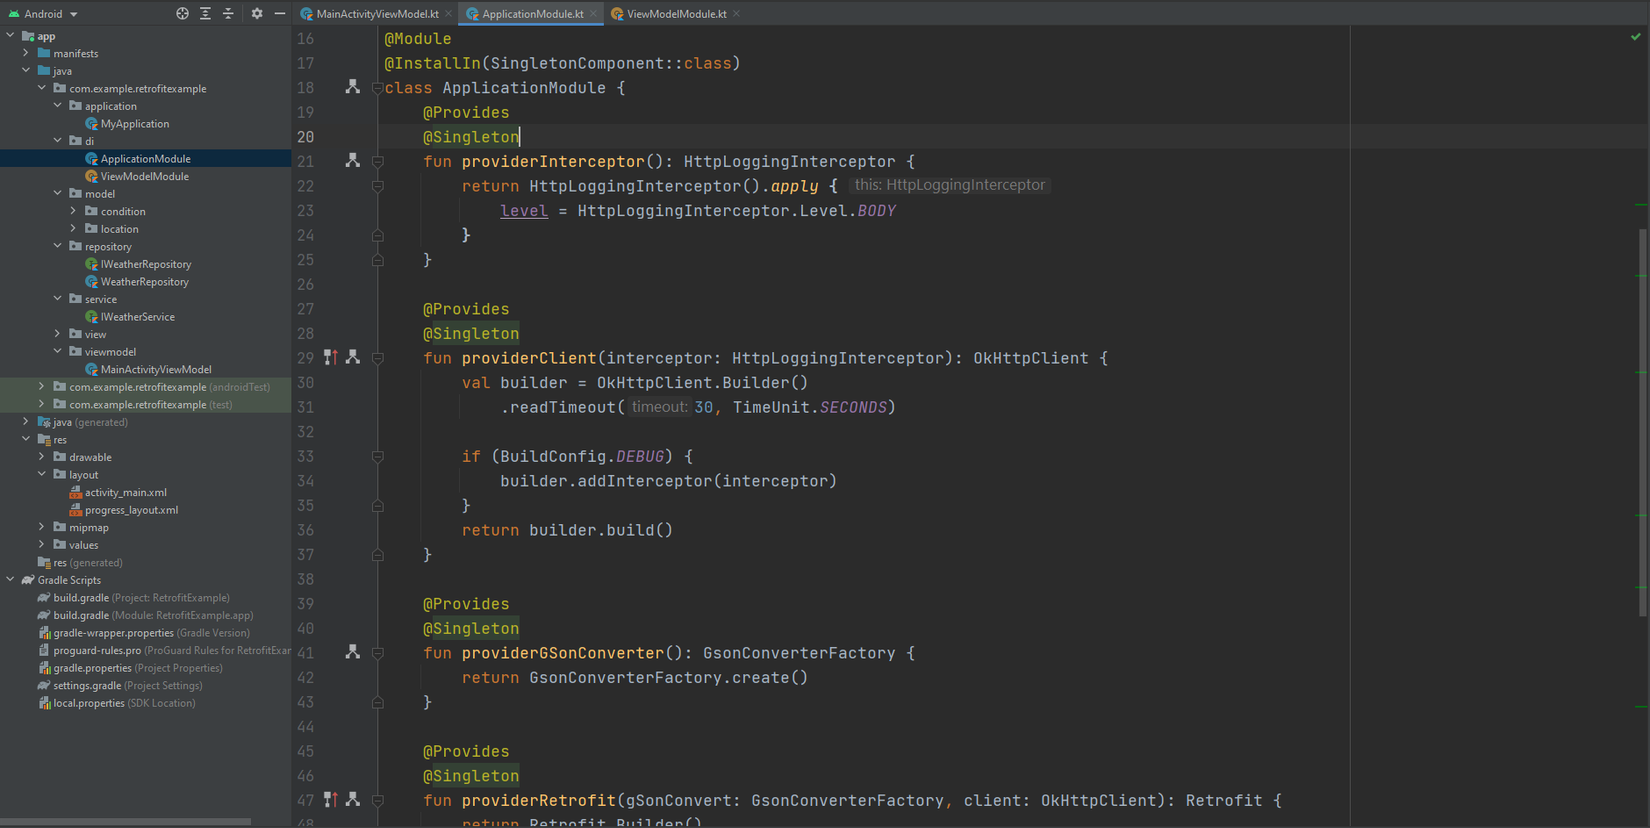Select ViewModelModule in project tree

pyautogui.click(x=144, y=176)
